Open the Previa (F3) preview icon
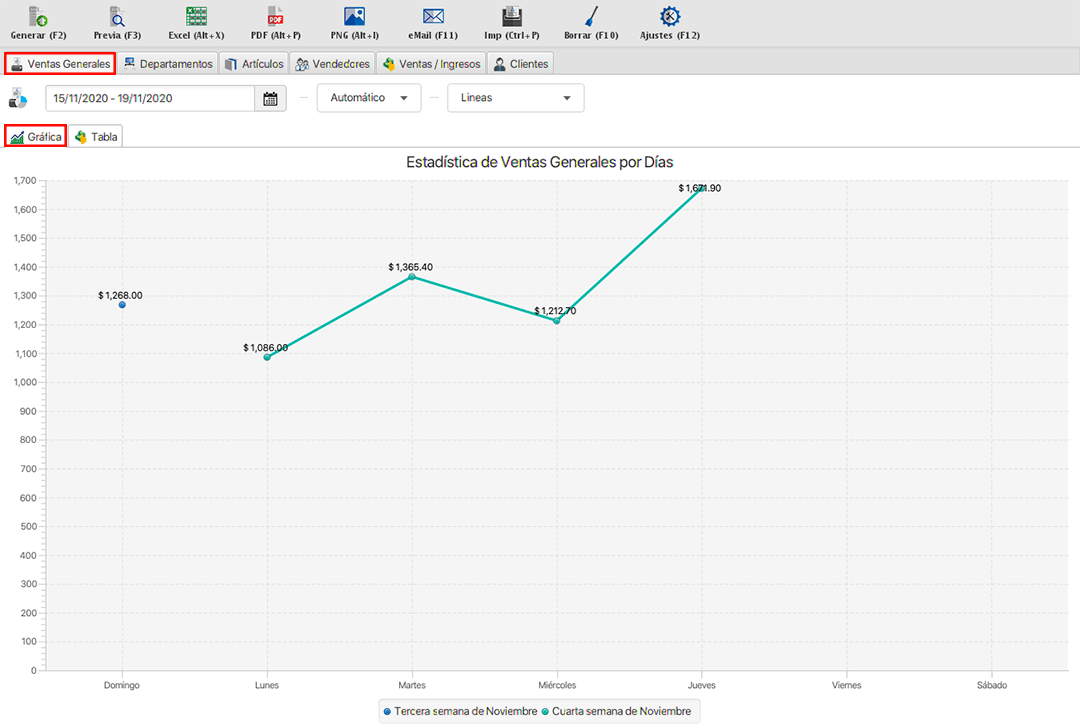Image resolution: width=1080 pixels, height=727 pixels. coord(117,17)
